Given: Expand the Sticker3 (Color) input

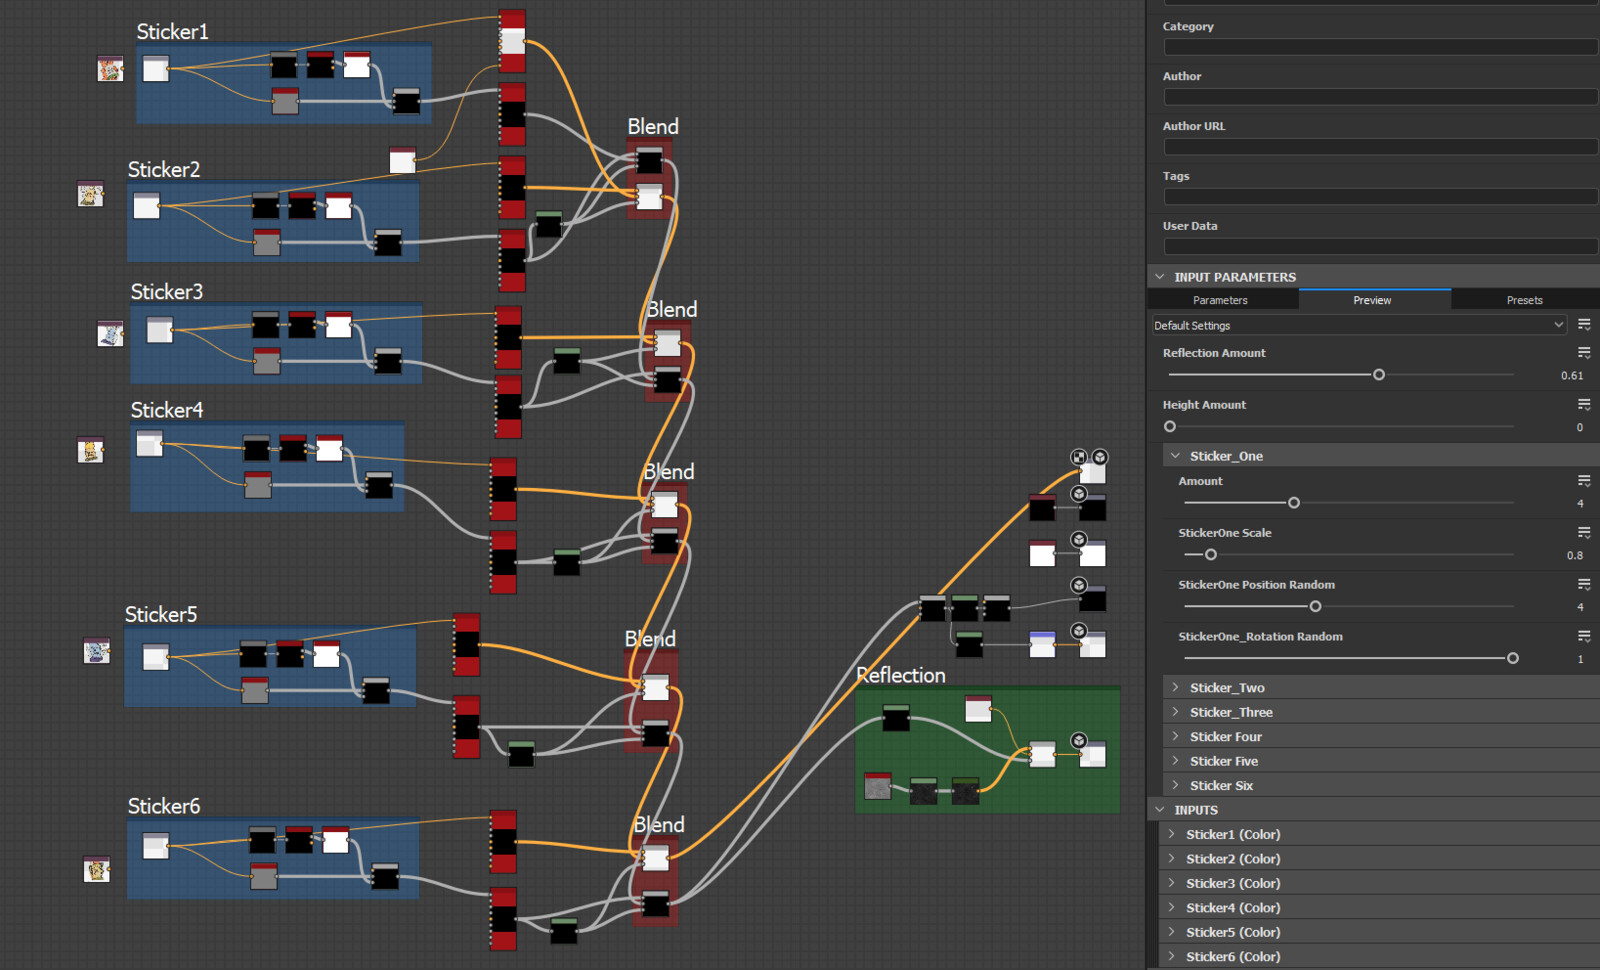Looking at the screenshot, I should pyautogui.click(x=1172, y=883).
